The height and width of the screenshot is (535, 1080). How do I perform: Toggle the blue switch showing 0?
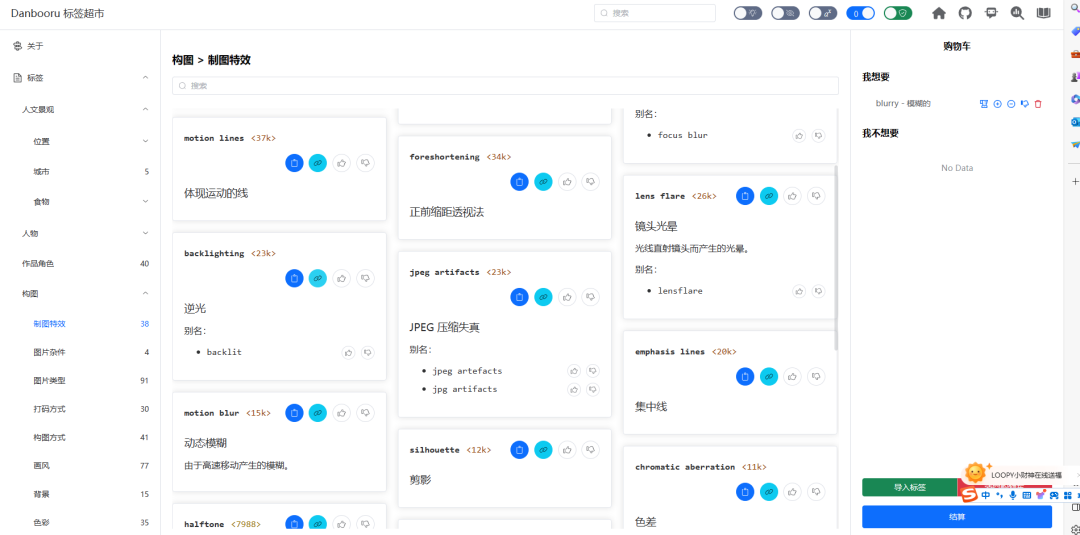(x=860, y=13)
